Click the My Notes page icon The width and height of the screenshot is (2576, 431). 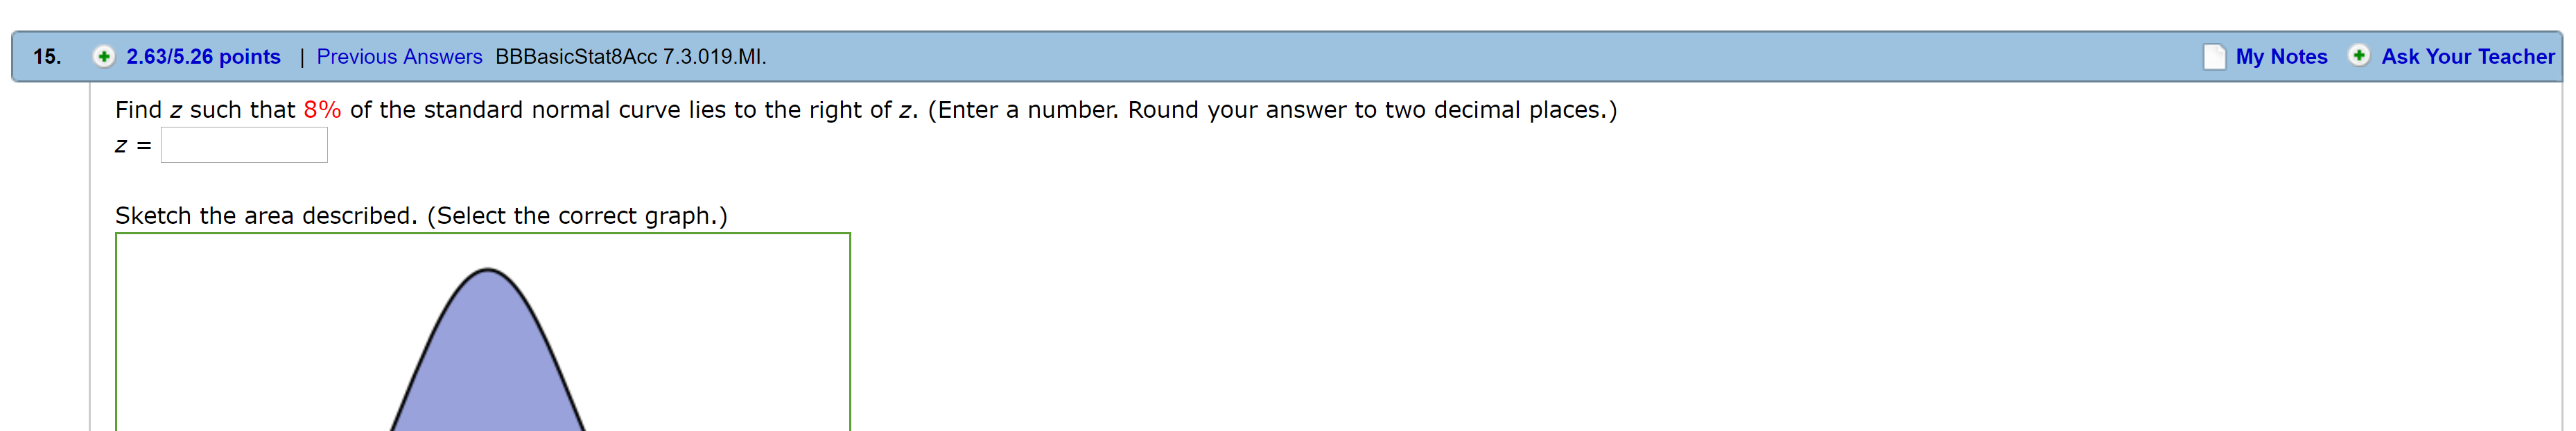(x=2214, y=57)
